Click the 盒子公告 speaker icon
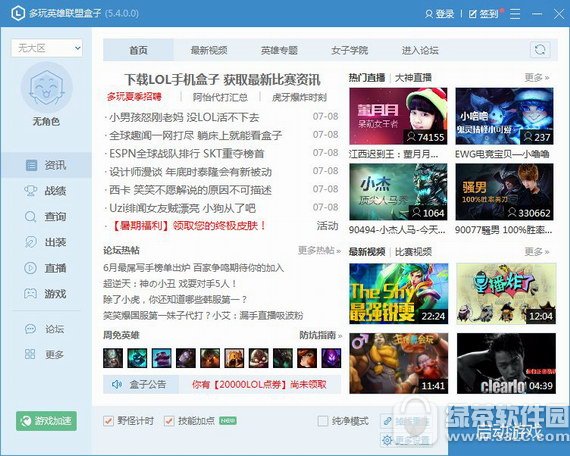 (x=117, y=384)
